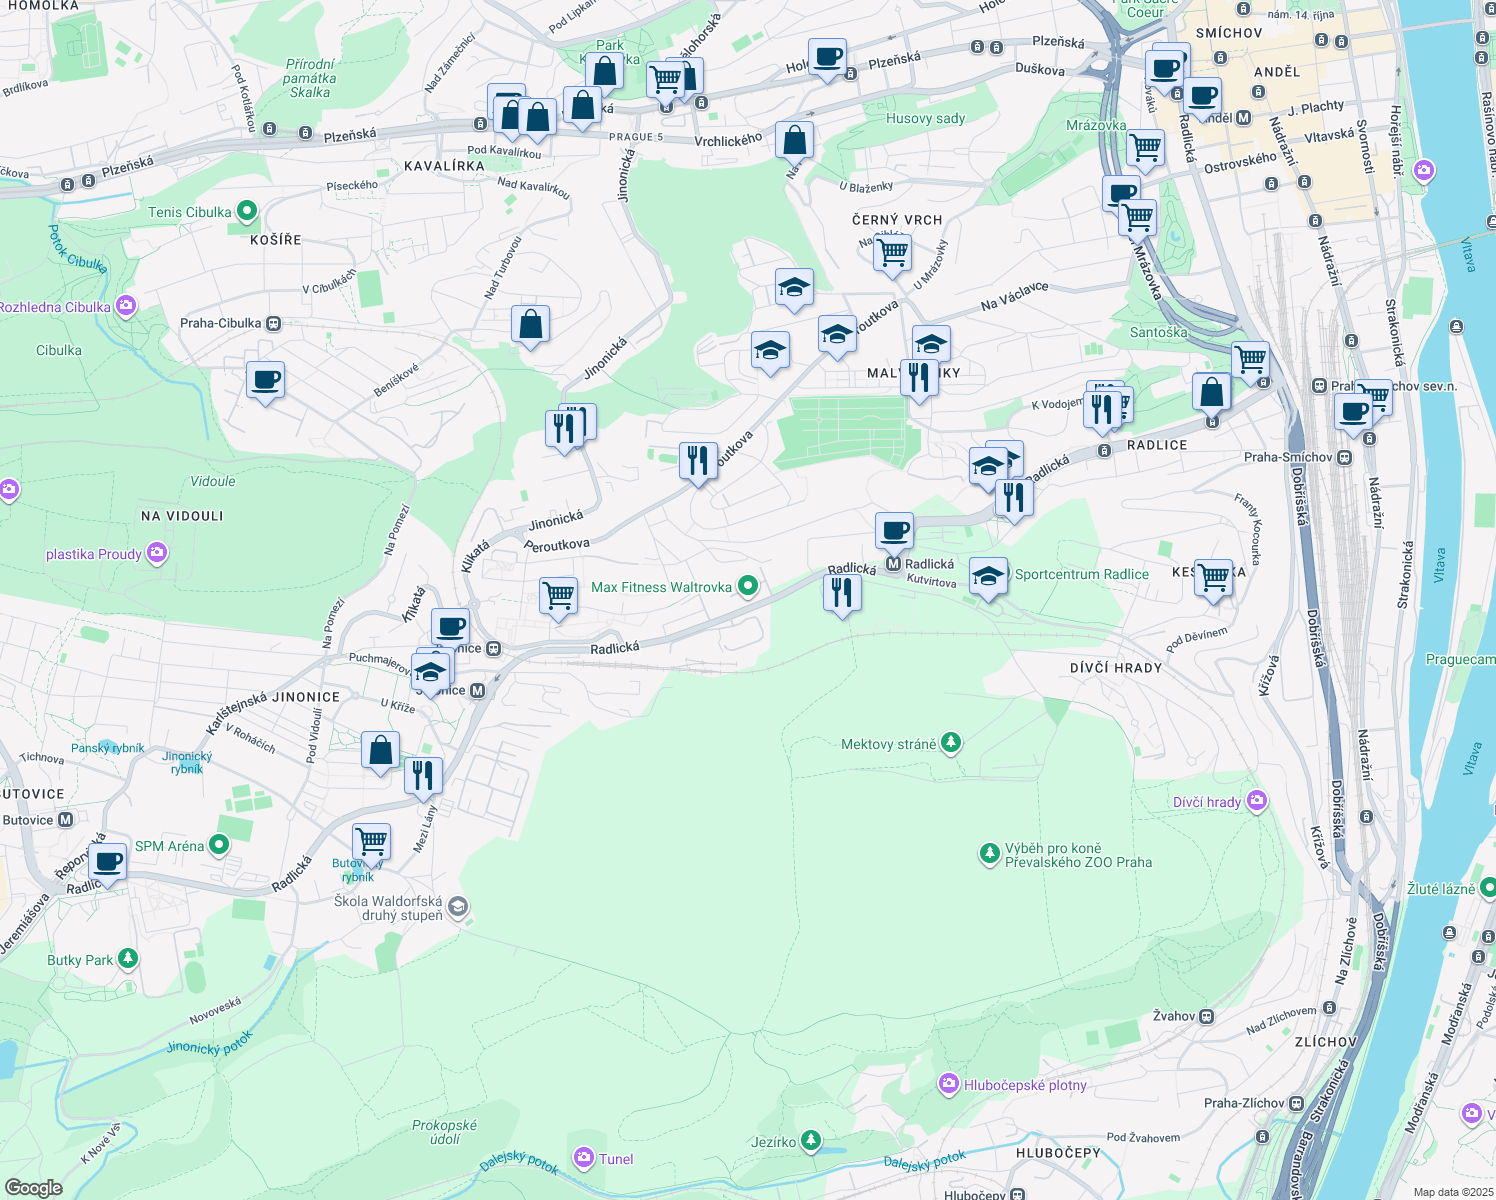Click the purple marker at Dívčí hrady
The width and height of the screenshot is (1496, 1200).
pos(1256,801)
